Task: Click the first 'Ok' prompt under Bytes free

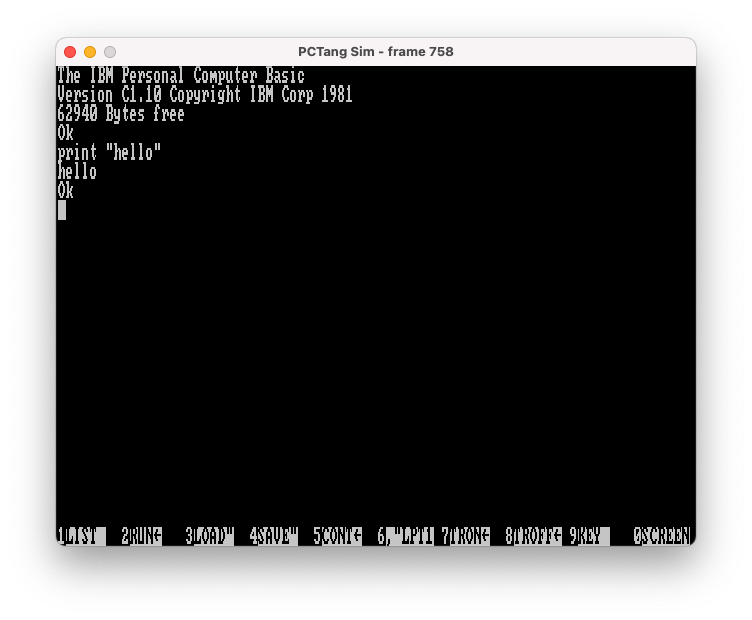Action: [65, 133]
